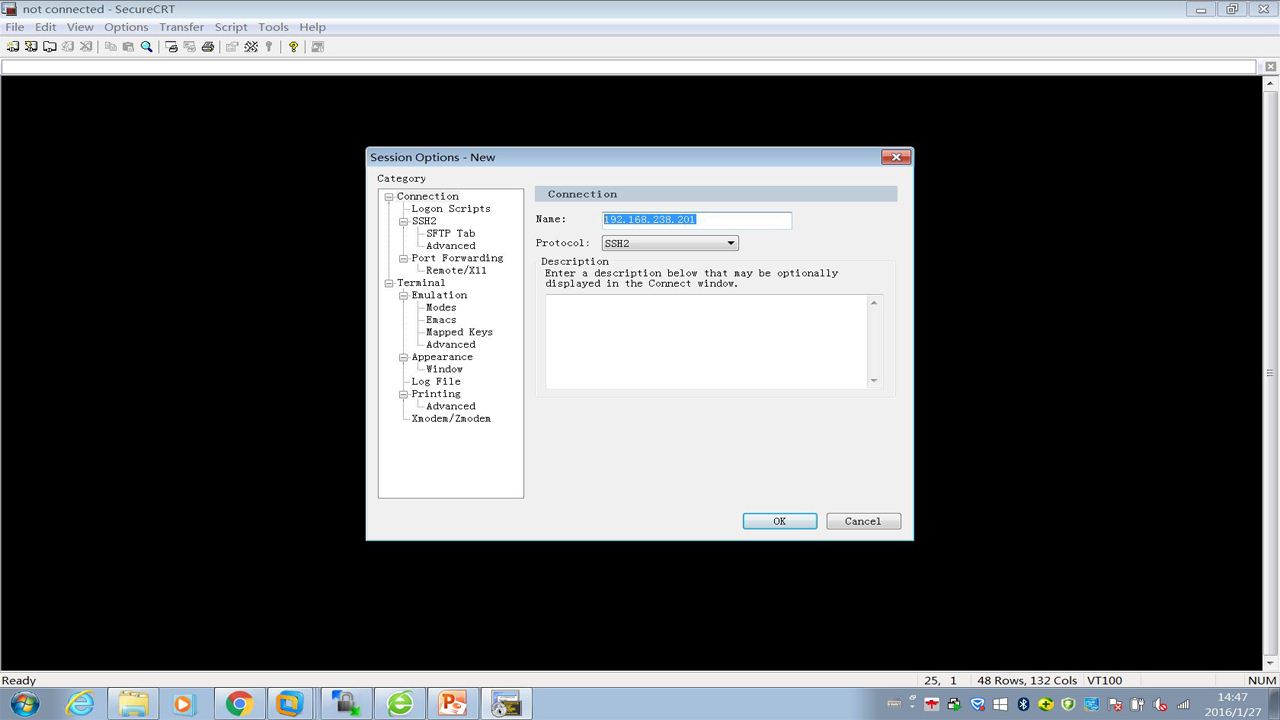Collapse the SSH2 tree node
The width and height of the screenshot is (1280, 720).
click(404, 221)
